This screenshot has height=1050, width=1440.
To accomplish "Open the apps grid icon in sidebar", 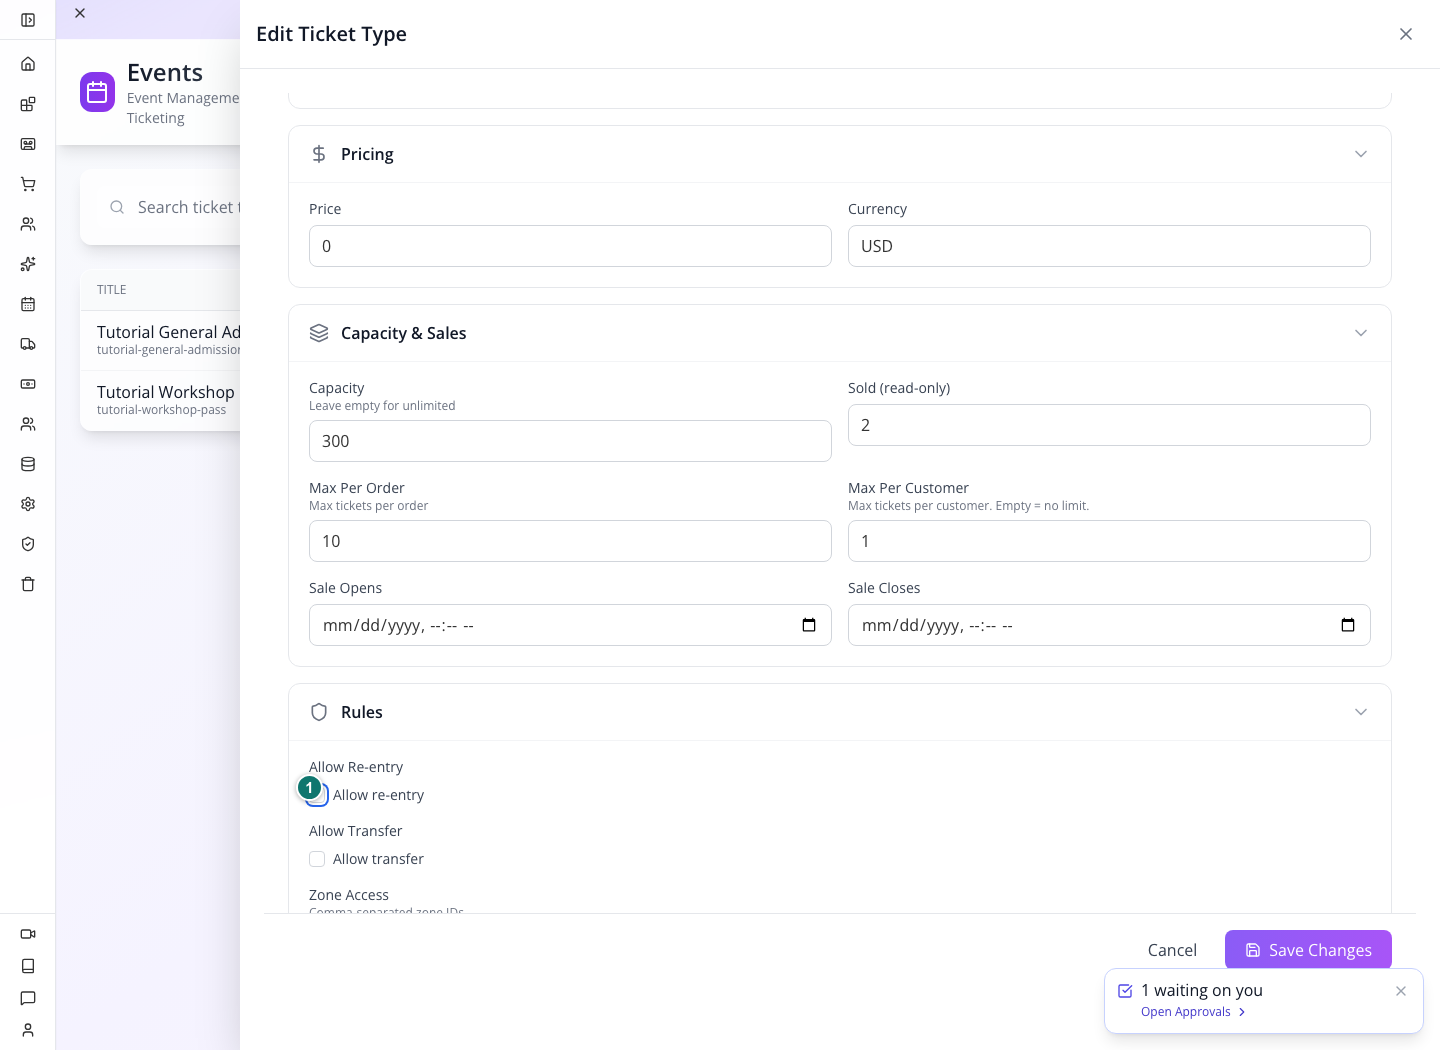I will [x=28, y=104].
